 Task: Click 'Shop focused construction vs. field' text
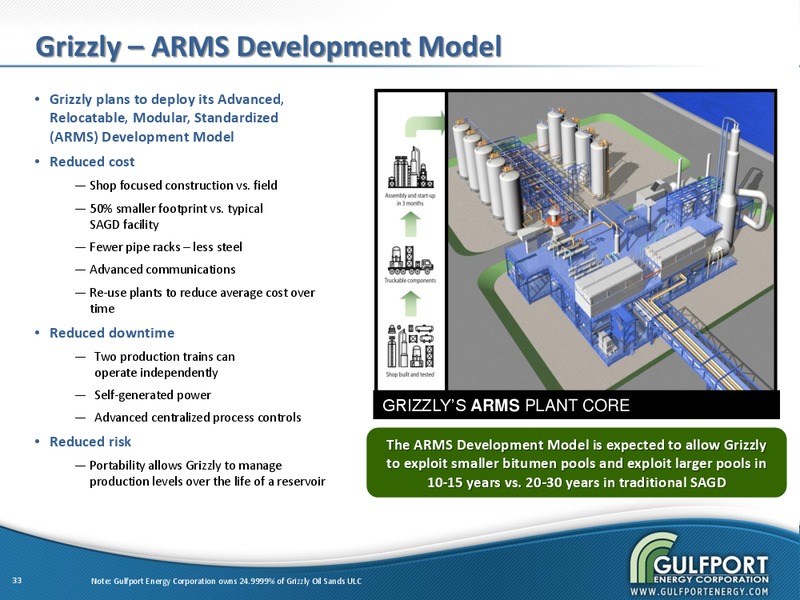(183, 185)
